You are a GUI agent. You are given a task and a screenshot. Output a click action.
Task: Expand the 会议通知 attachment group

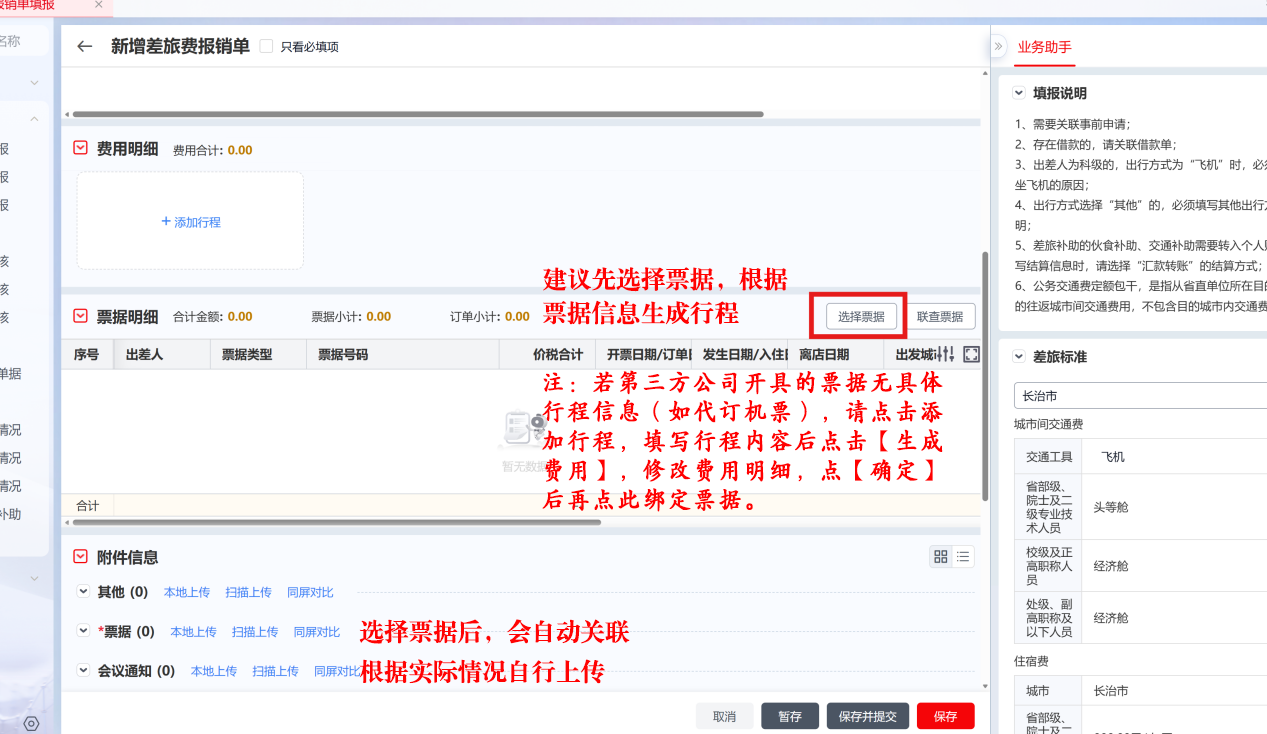[x=84, y=670]
